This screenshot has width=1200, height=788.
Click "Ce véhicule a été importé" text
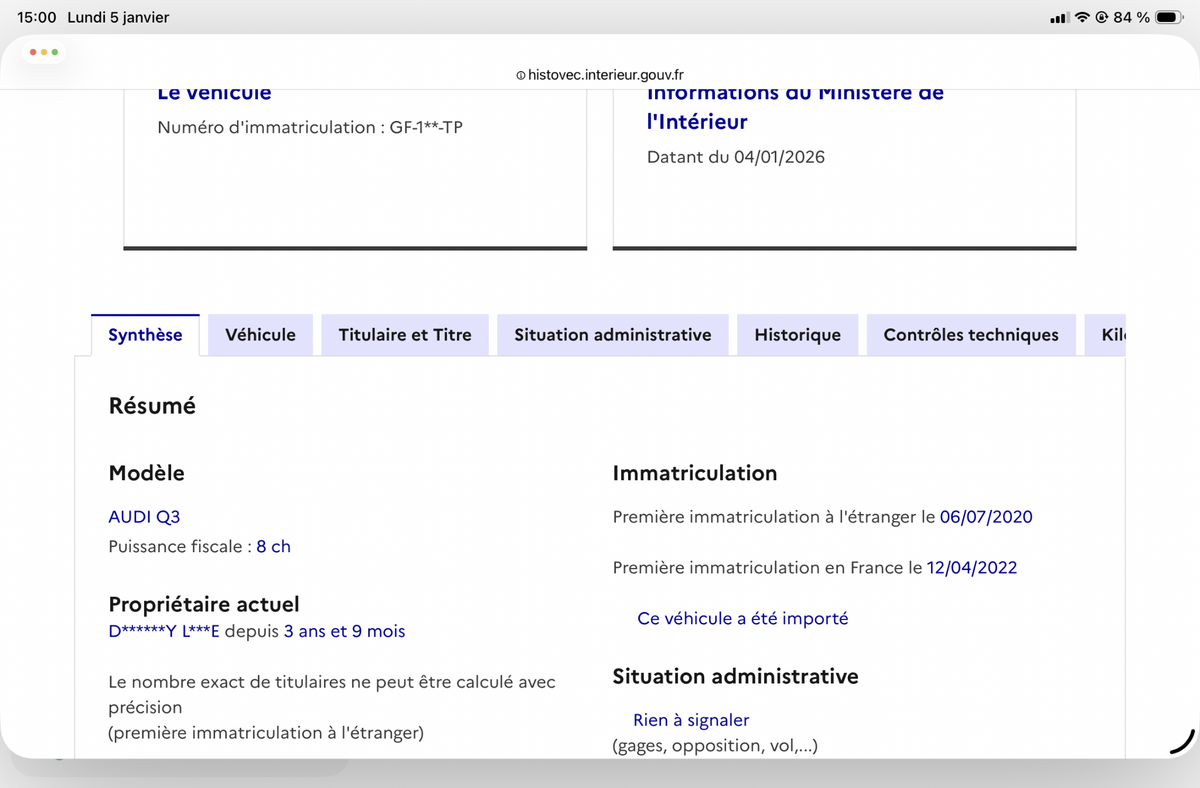pos(742,618)
